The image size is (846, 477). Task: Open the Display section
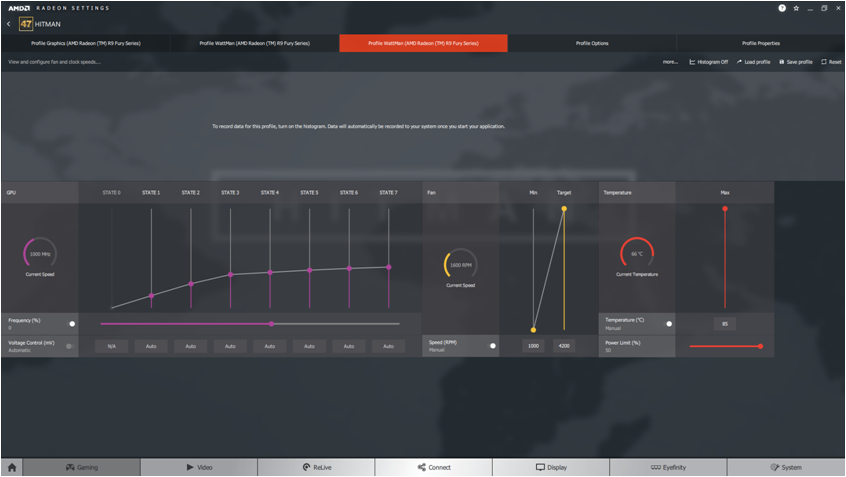click(551, 467)
